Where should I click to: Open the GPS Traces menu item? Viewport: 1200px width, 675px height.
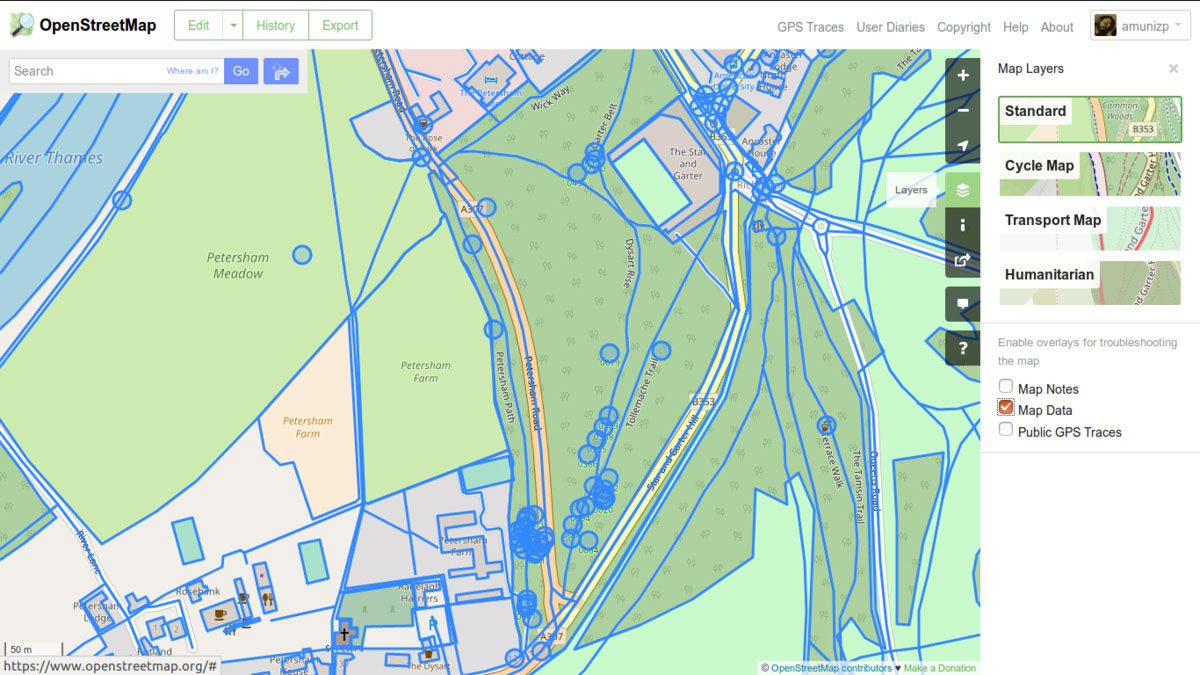pos(810,27)
